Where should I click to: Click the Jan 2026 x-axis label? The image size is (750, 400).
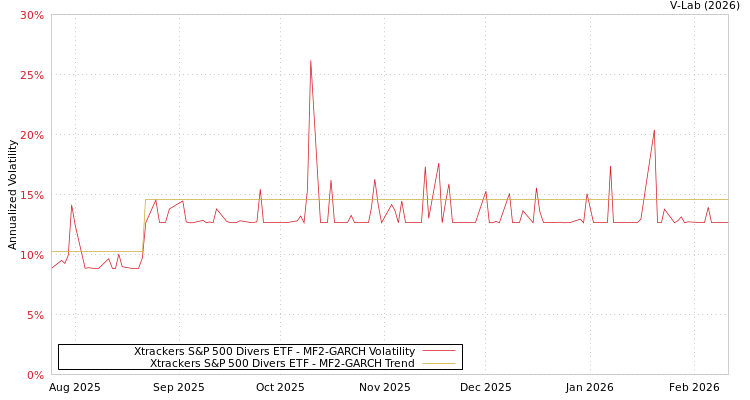[x=590, y=388]
